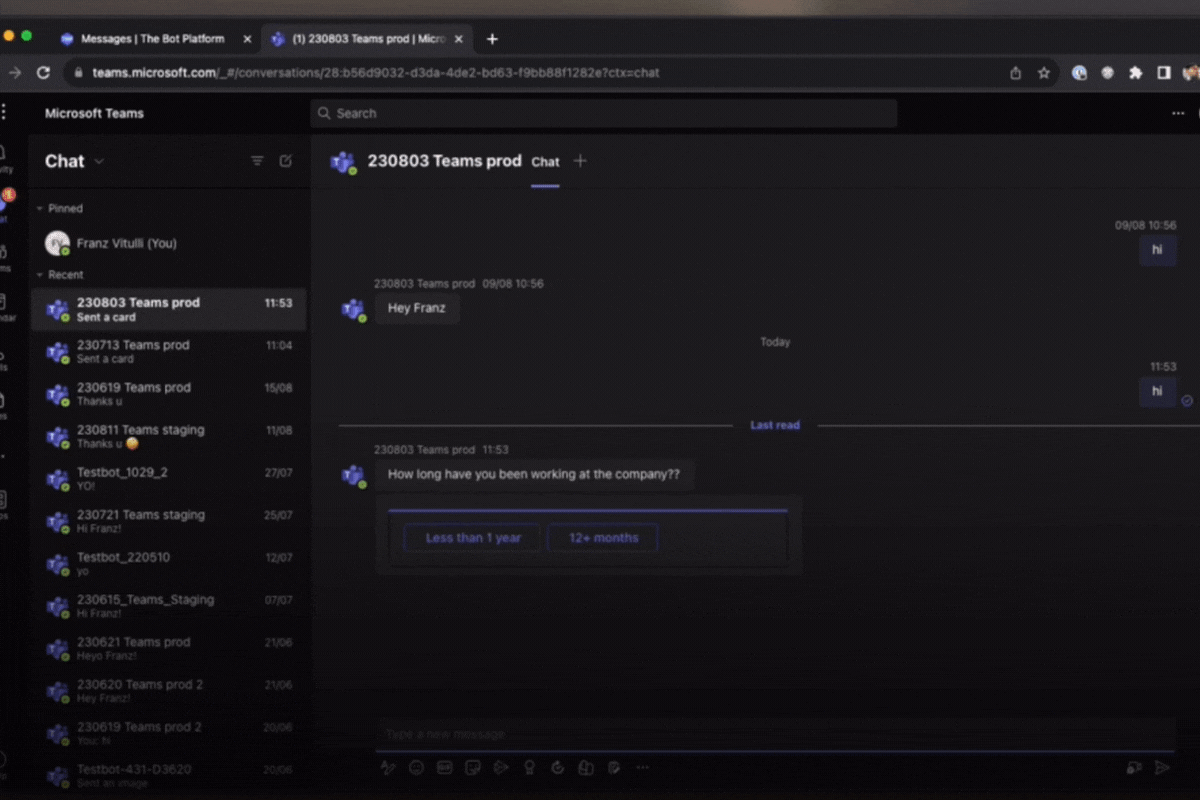This screenshot has width=1200, height=800.
Task: Choose the 12+ months option
Action: click(x=603, y=538)
